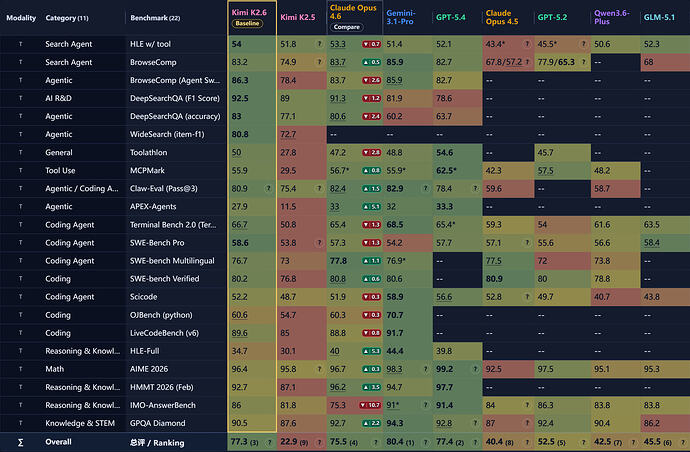The image size is (690, 452).
Task: Click the help icon next to Gemini IMO-AnswerBench 91*
Action: pyautogui.click(x=426, y=405)
